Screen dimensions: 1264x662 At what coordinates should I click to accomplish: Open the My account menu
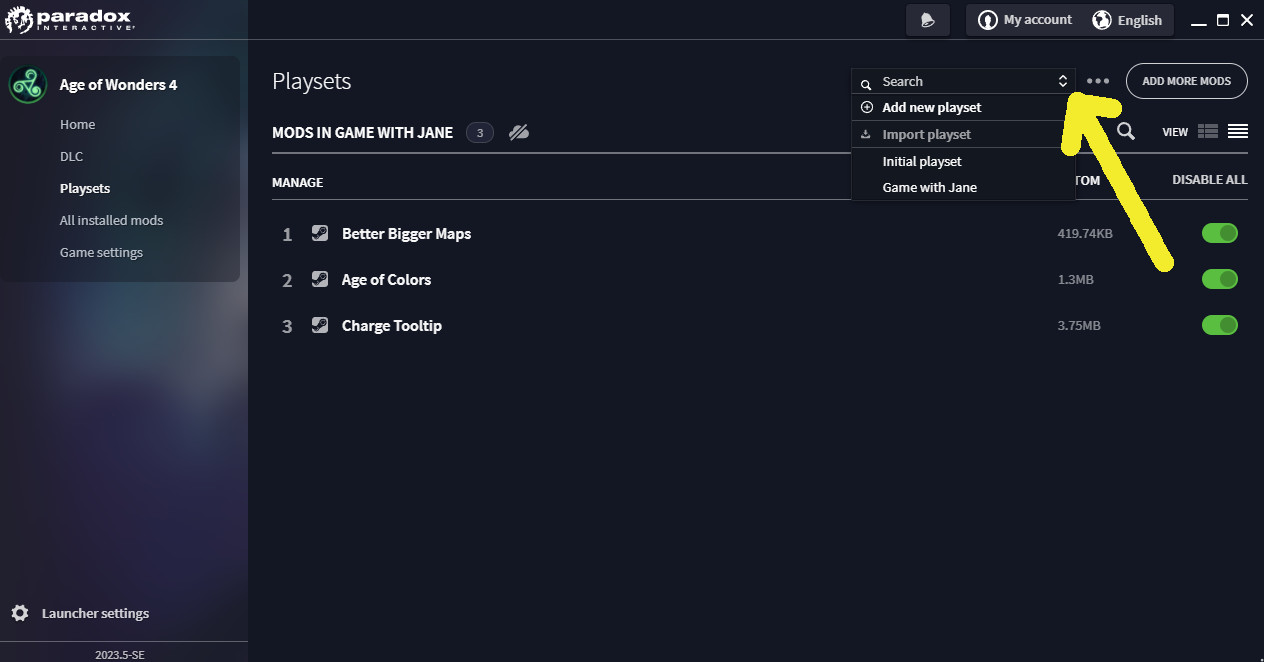[x=1025, y=20]
